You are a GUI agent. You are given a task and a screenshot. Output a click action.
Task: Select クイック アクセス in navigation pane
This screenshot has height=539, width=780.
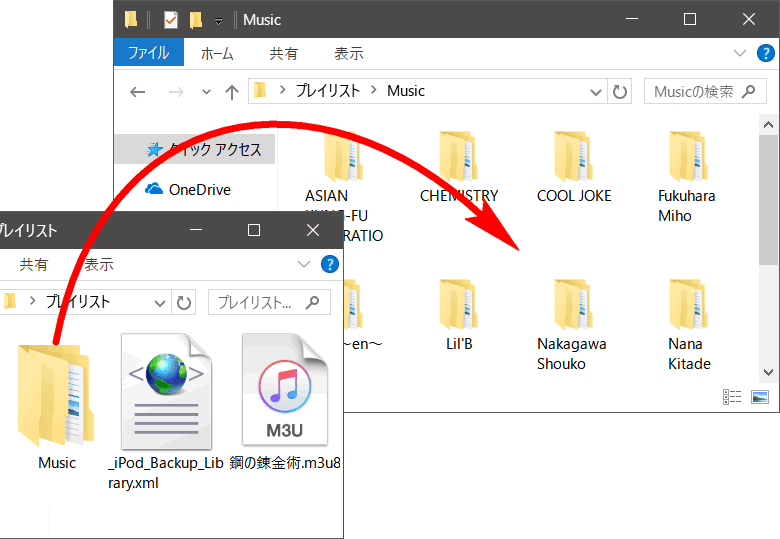tap(195, 149)
